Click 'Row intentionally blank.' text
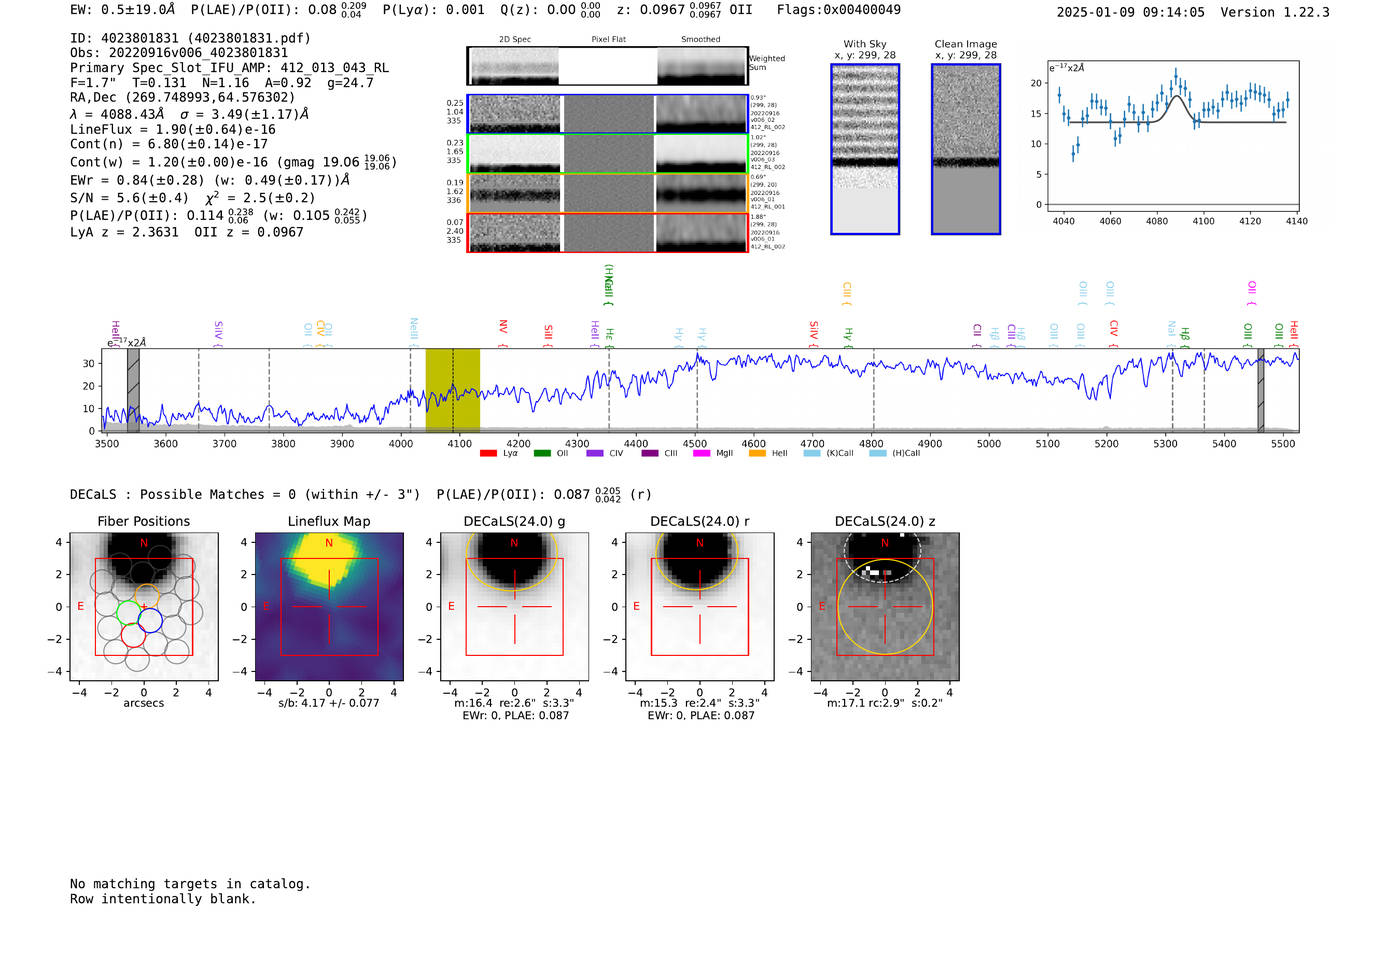1400x953 pixels. click(163, 899)
